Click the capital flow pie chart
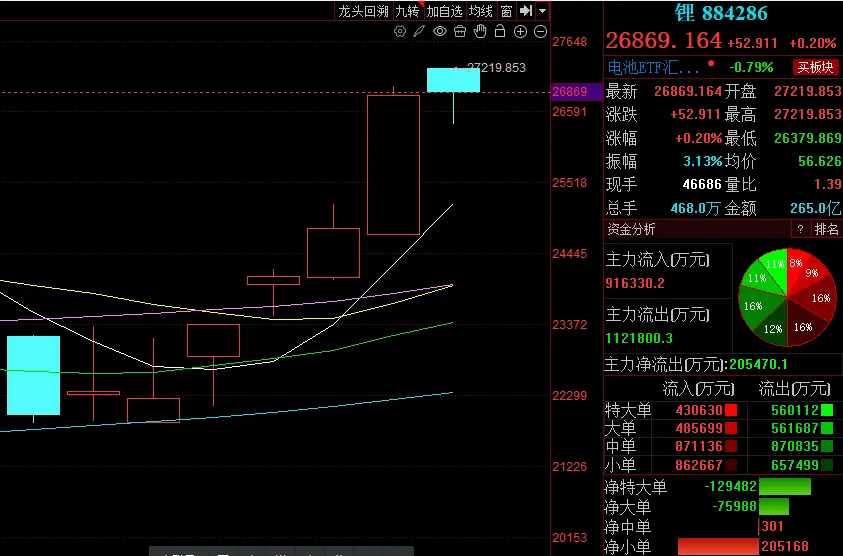This screenshot has height=556, width=843. 787,297
